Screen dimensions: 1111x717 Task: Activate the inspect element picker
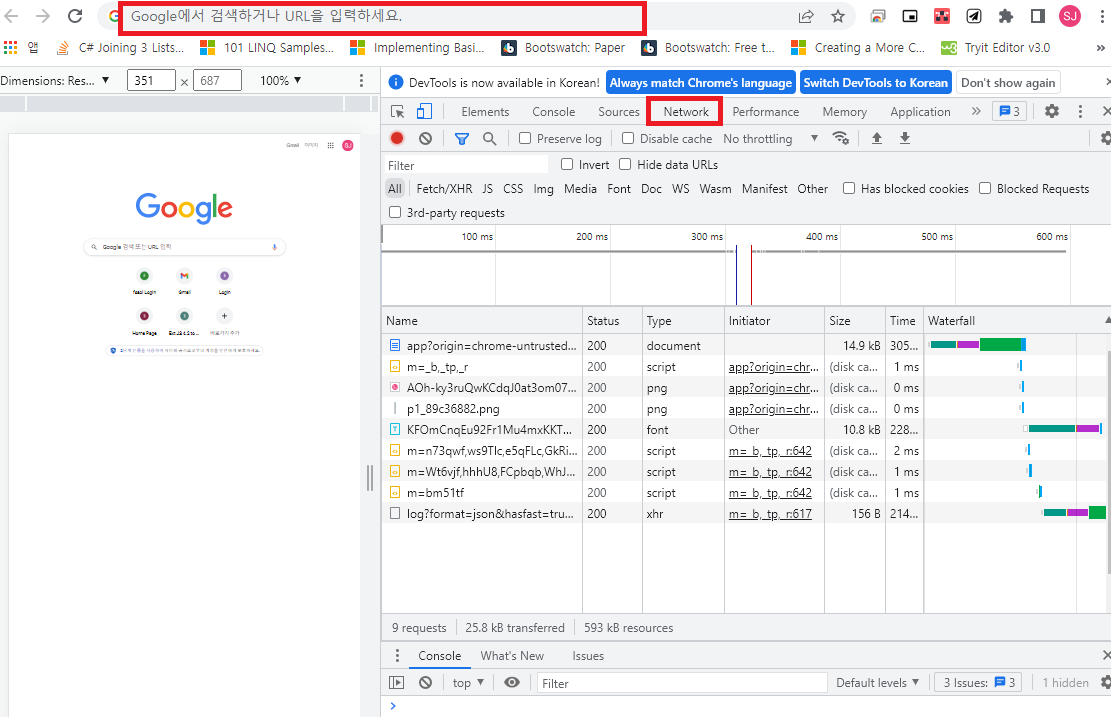coord(397,111)
